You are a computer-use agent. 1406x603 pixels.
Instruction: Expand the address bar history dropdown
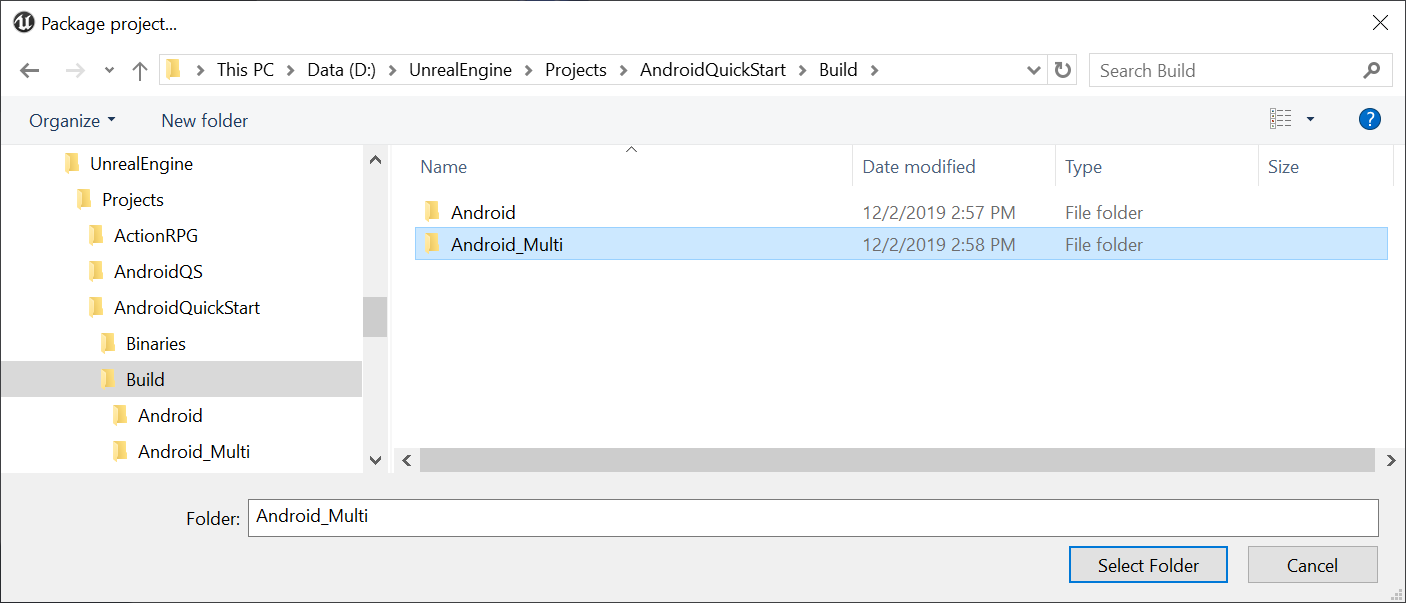pos(1035,70)
